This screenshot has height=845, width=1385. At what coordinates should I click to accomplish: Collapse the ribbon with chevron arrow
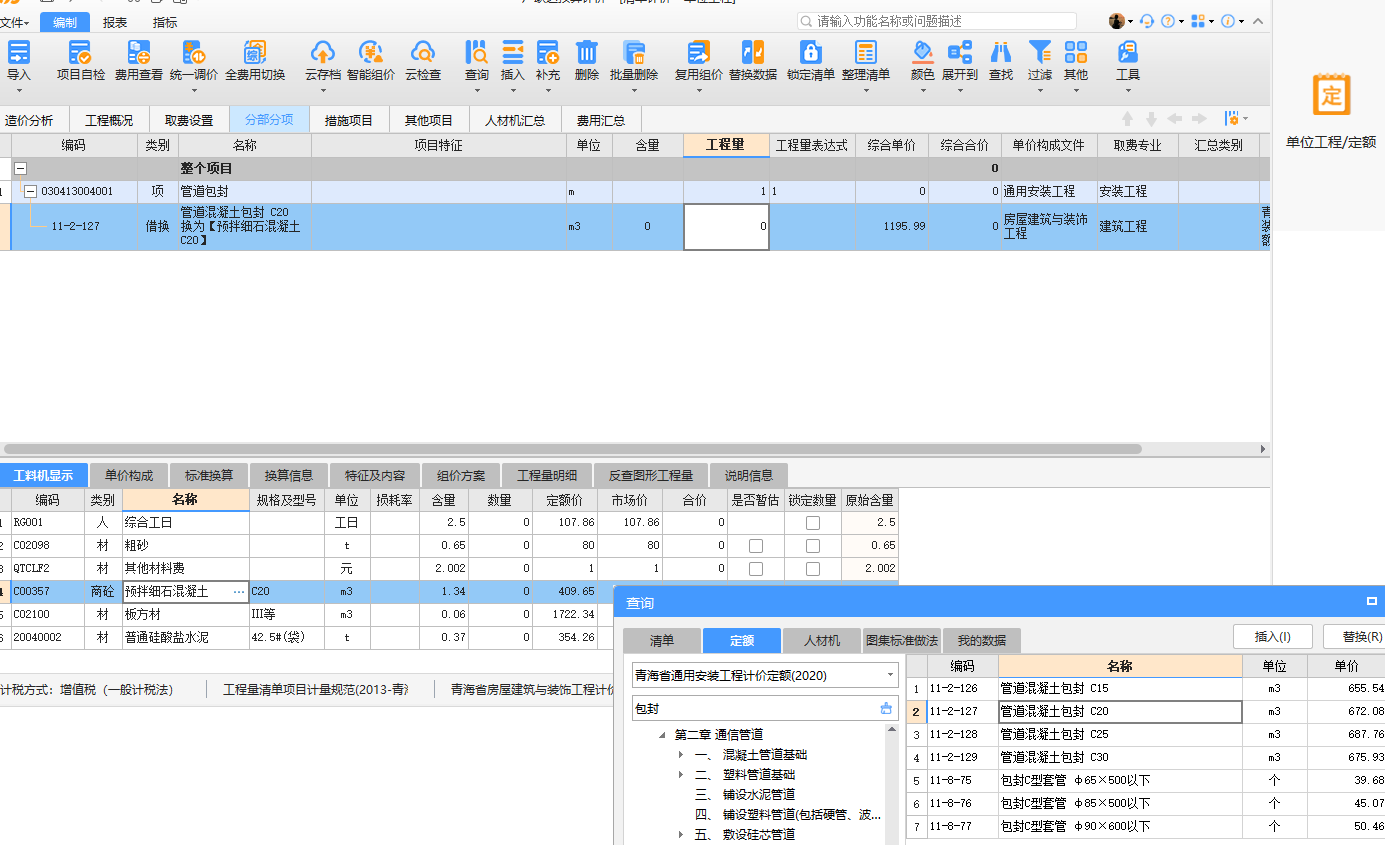click(x=1257, y=21)
